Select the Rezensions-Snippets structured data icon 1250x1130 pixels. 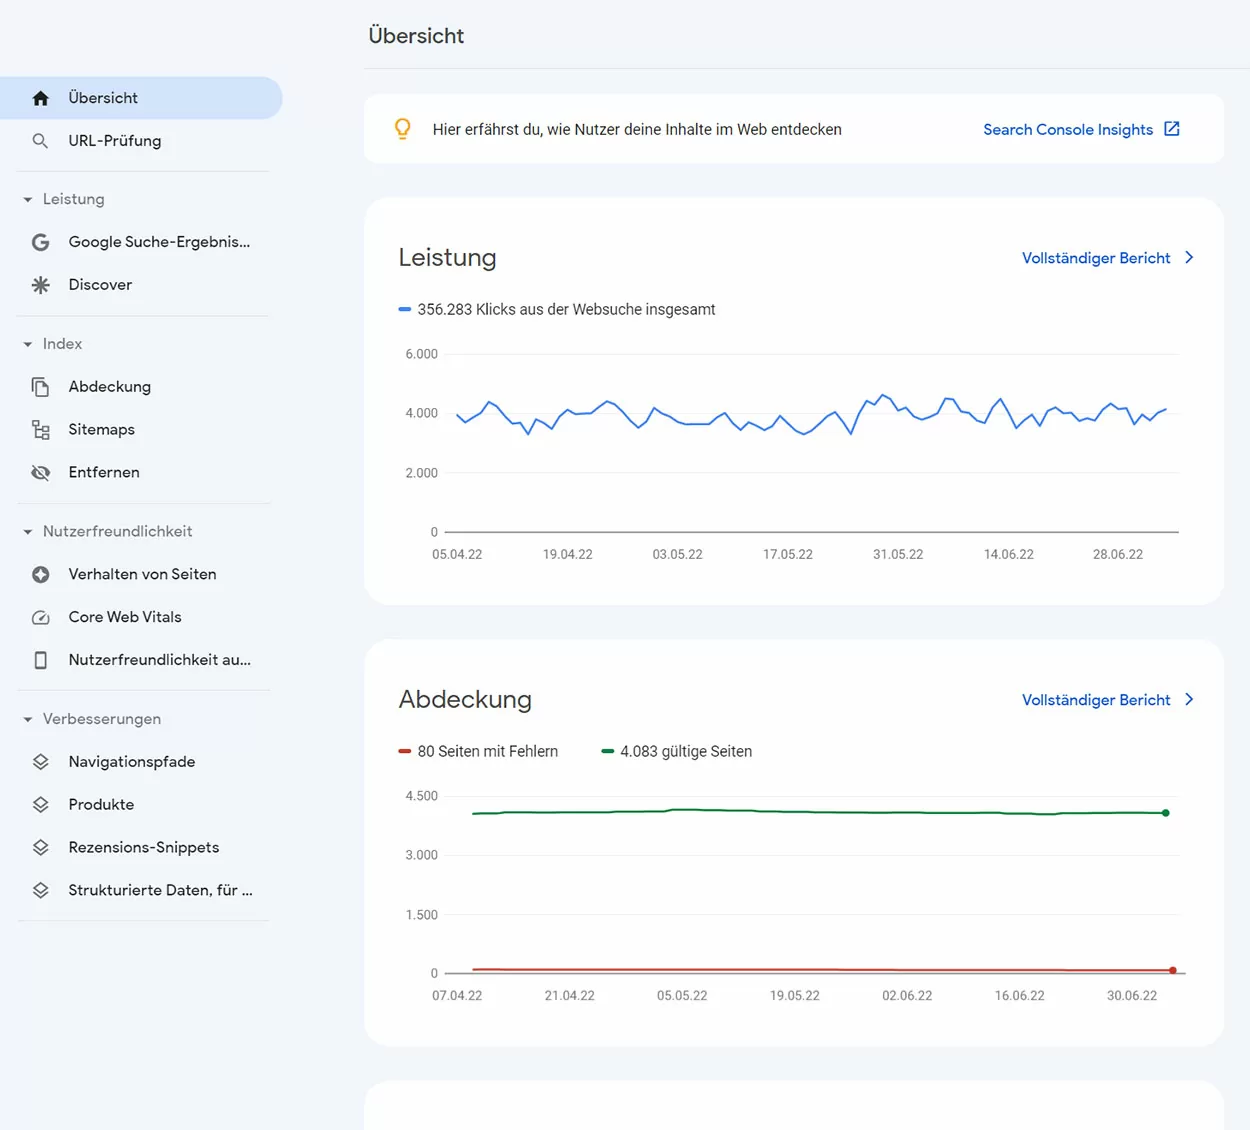40,847
